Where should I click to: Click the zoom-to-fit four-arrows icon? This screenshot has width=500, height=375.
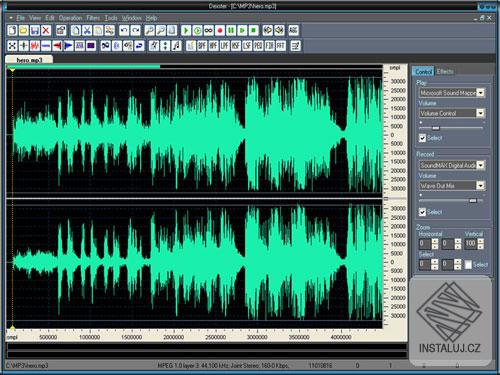pyautogui.click(x=12, y=45)
